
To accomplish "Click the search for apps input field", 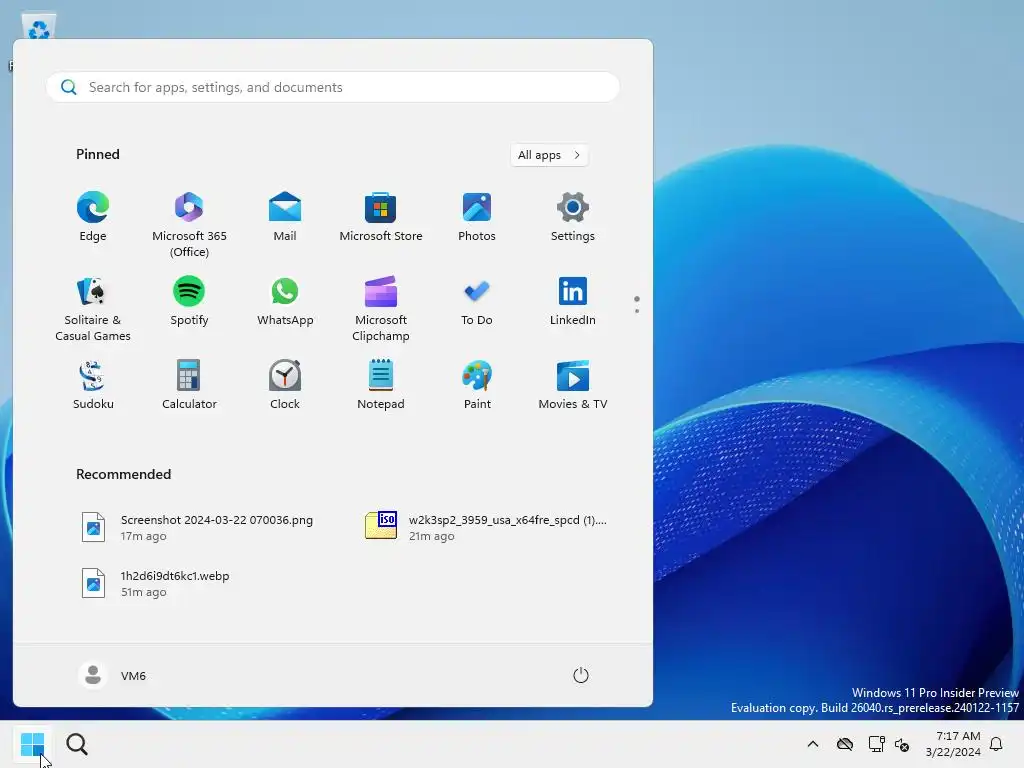I will (333, 87).
